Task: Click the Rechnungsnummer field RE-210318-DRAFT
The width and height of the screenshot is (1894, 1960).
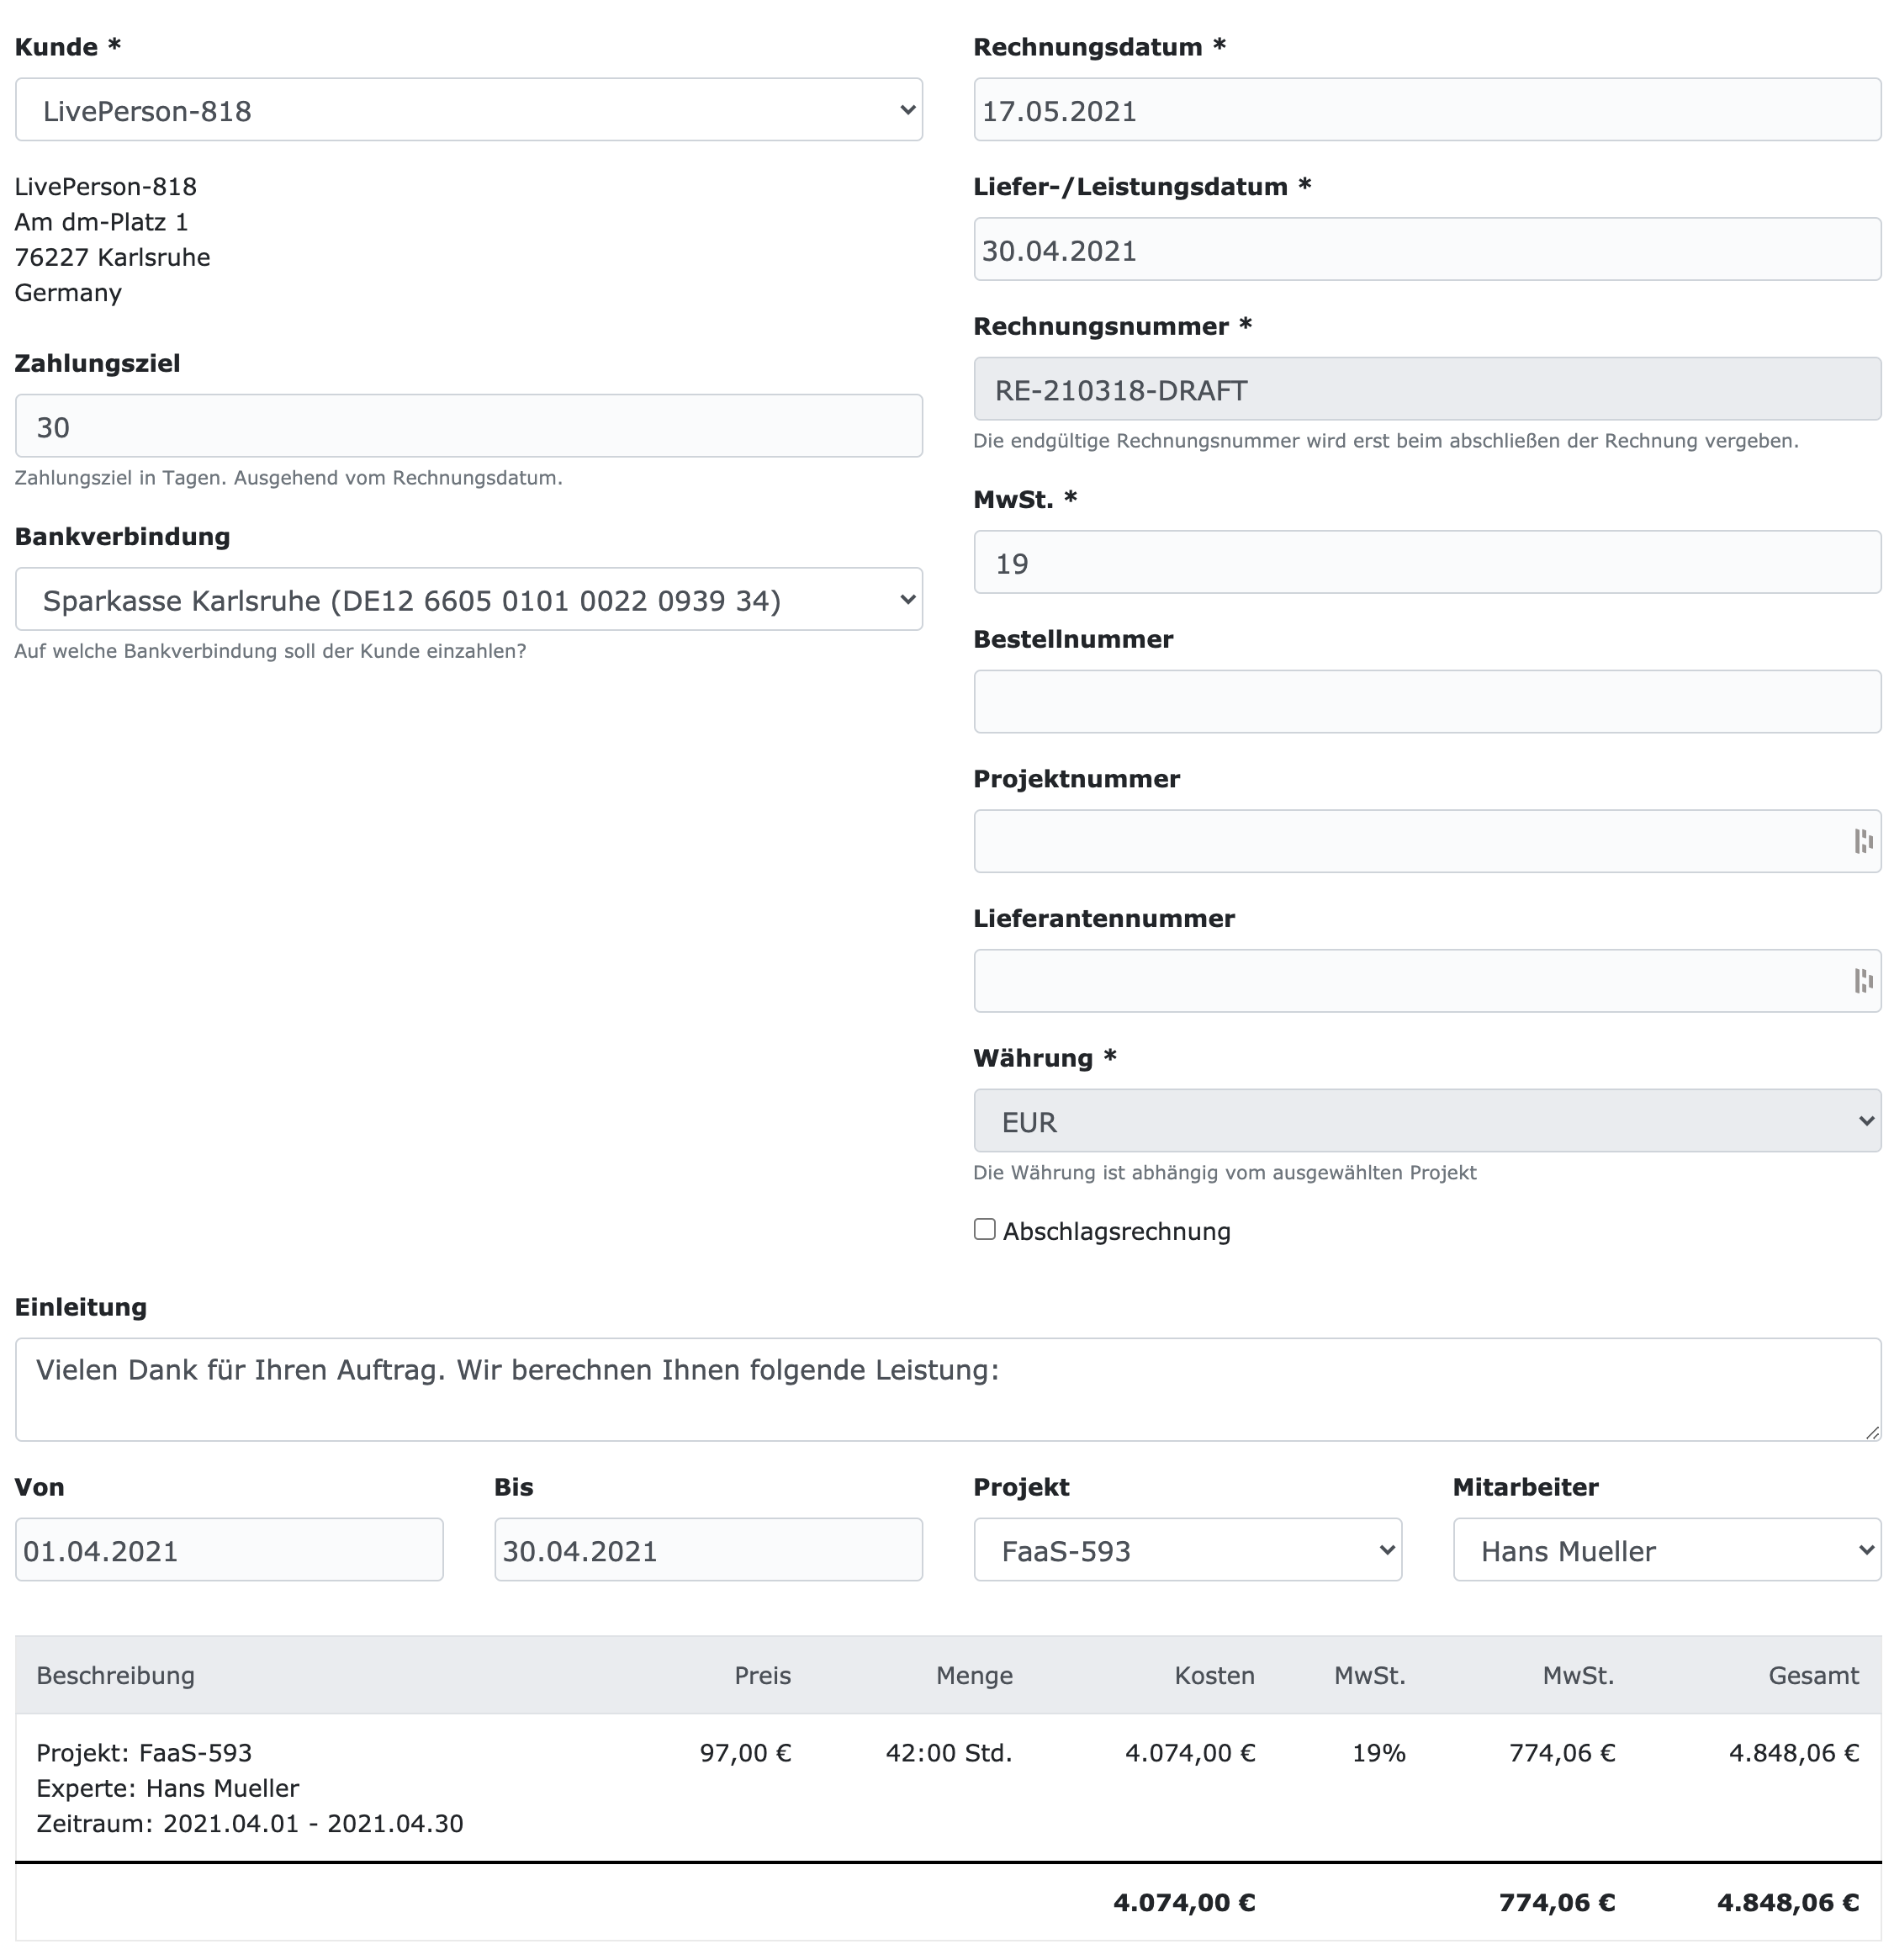Action: pos(1426,390)
